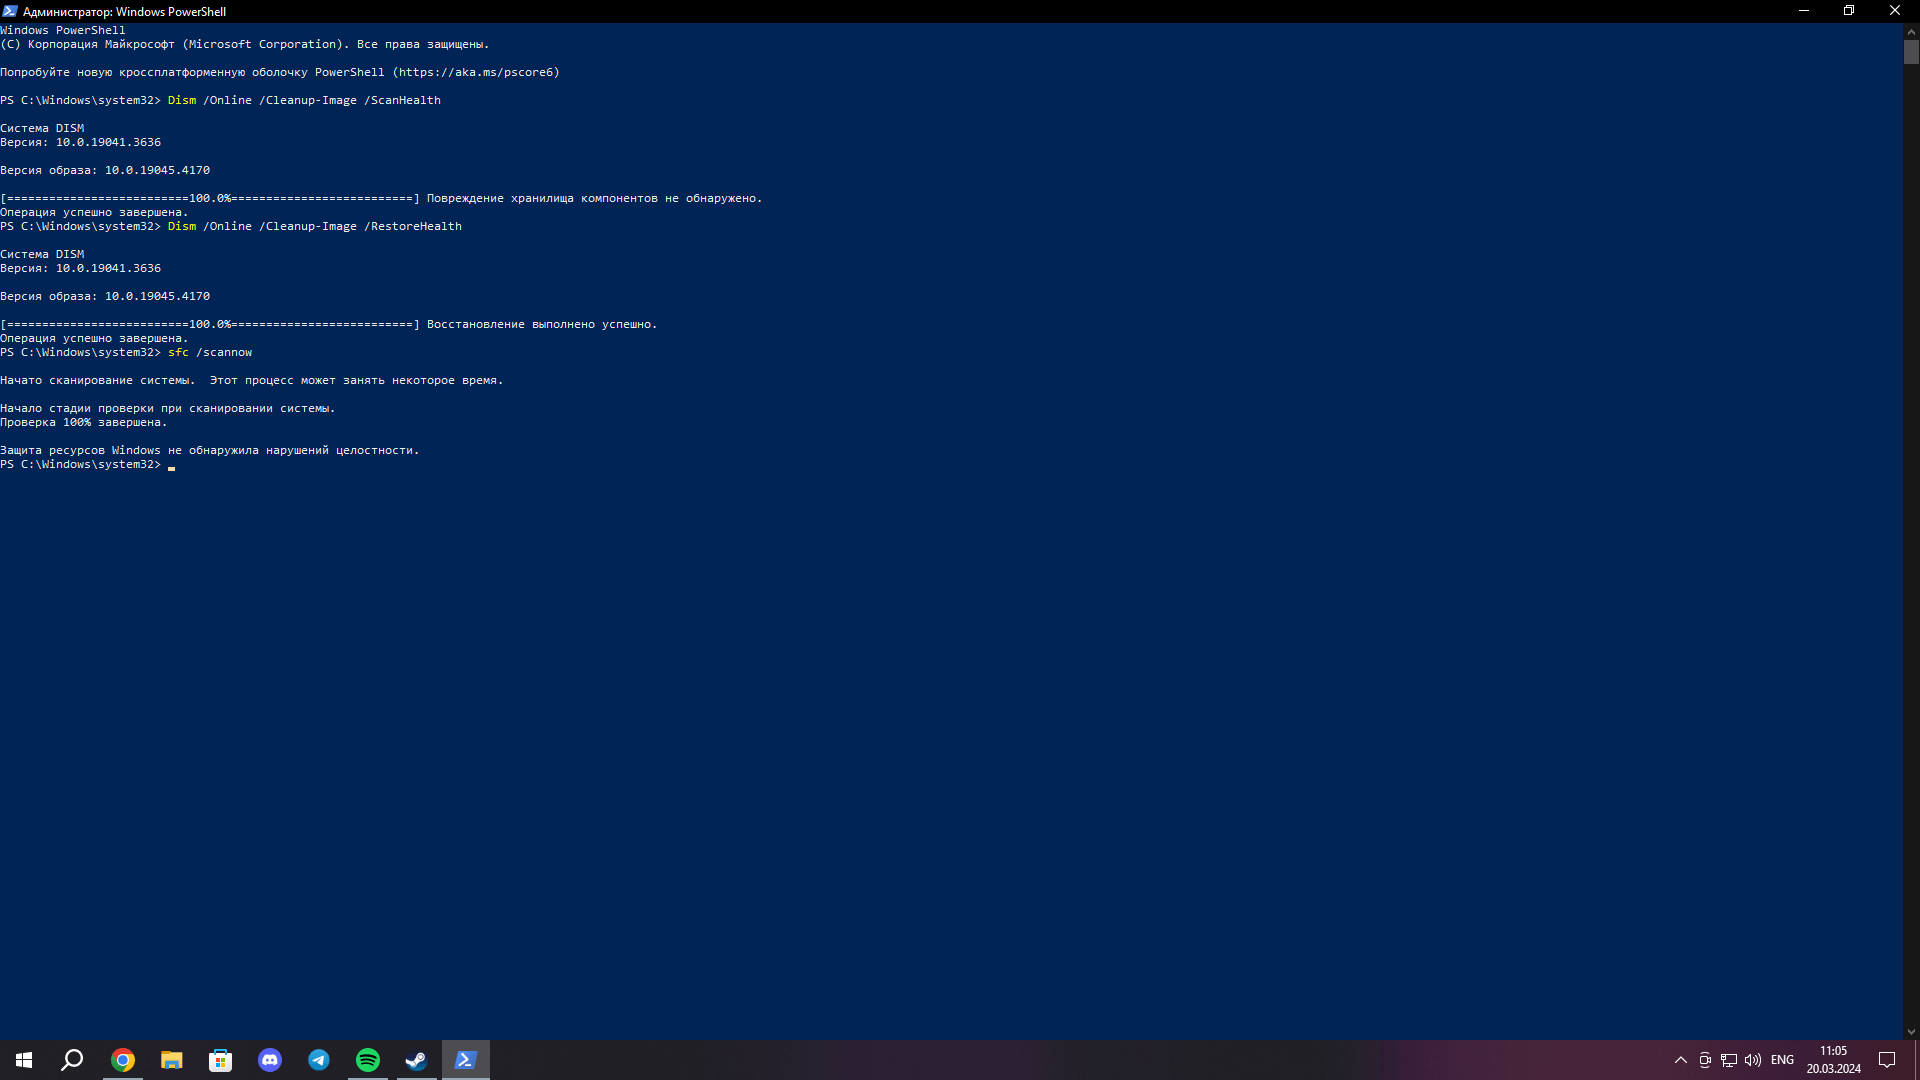Open the Windows Start menu
1920x1080 pixels.
click(24, 1060)
